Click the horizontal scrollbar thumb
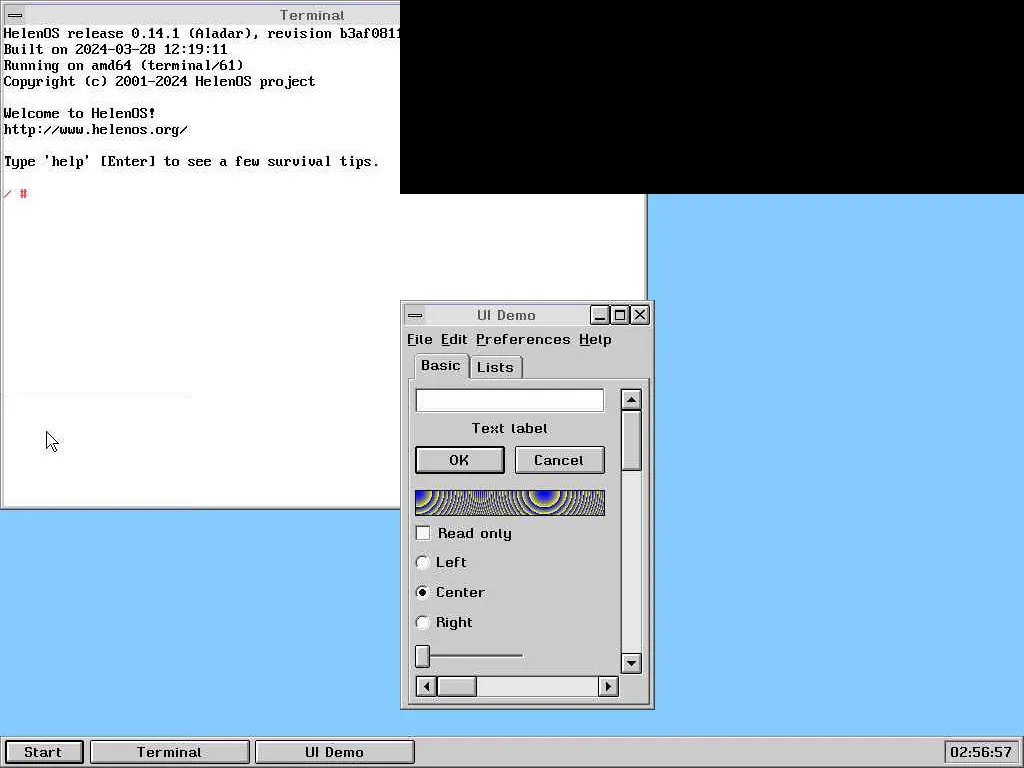1024x768 pixels. (456, 686)
